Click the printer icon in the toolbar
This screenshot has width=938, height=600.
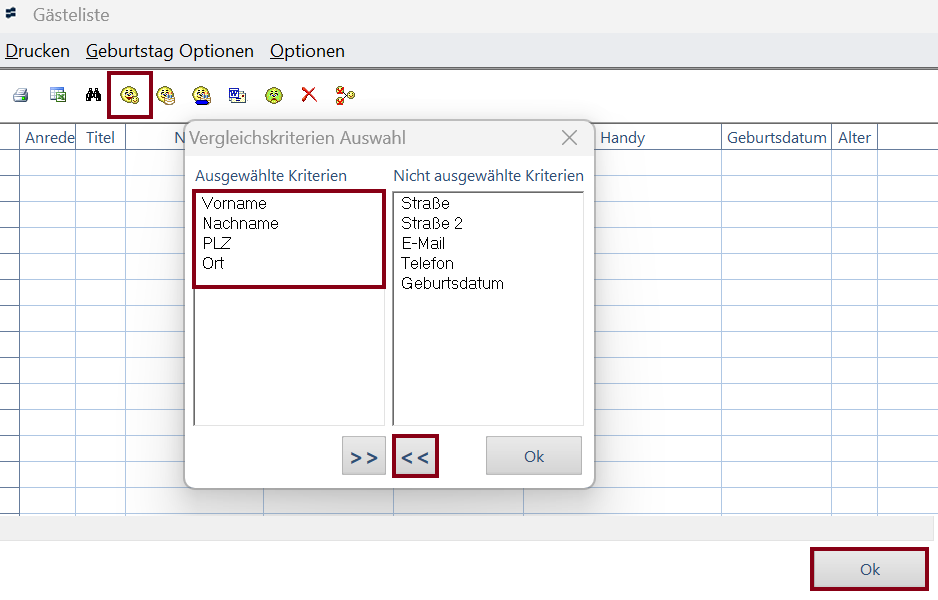pos(20,96)
